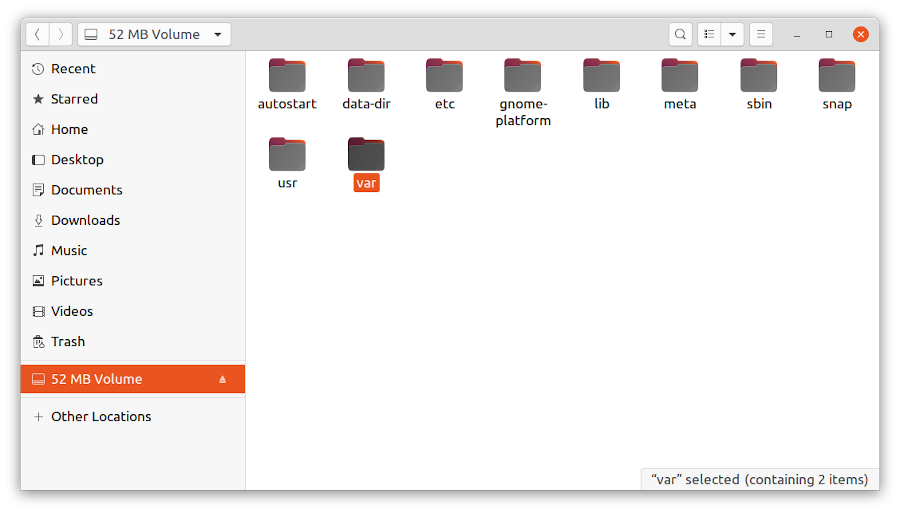This screenshot has width=900, height=513.
Task: Open Videos in the sidebar
Action: 133,312
